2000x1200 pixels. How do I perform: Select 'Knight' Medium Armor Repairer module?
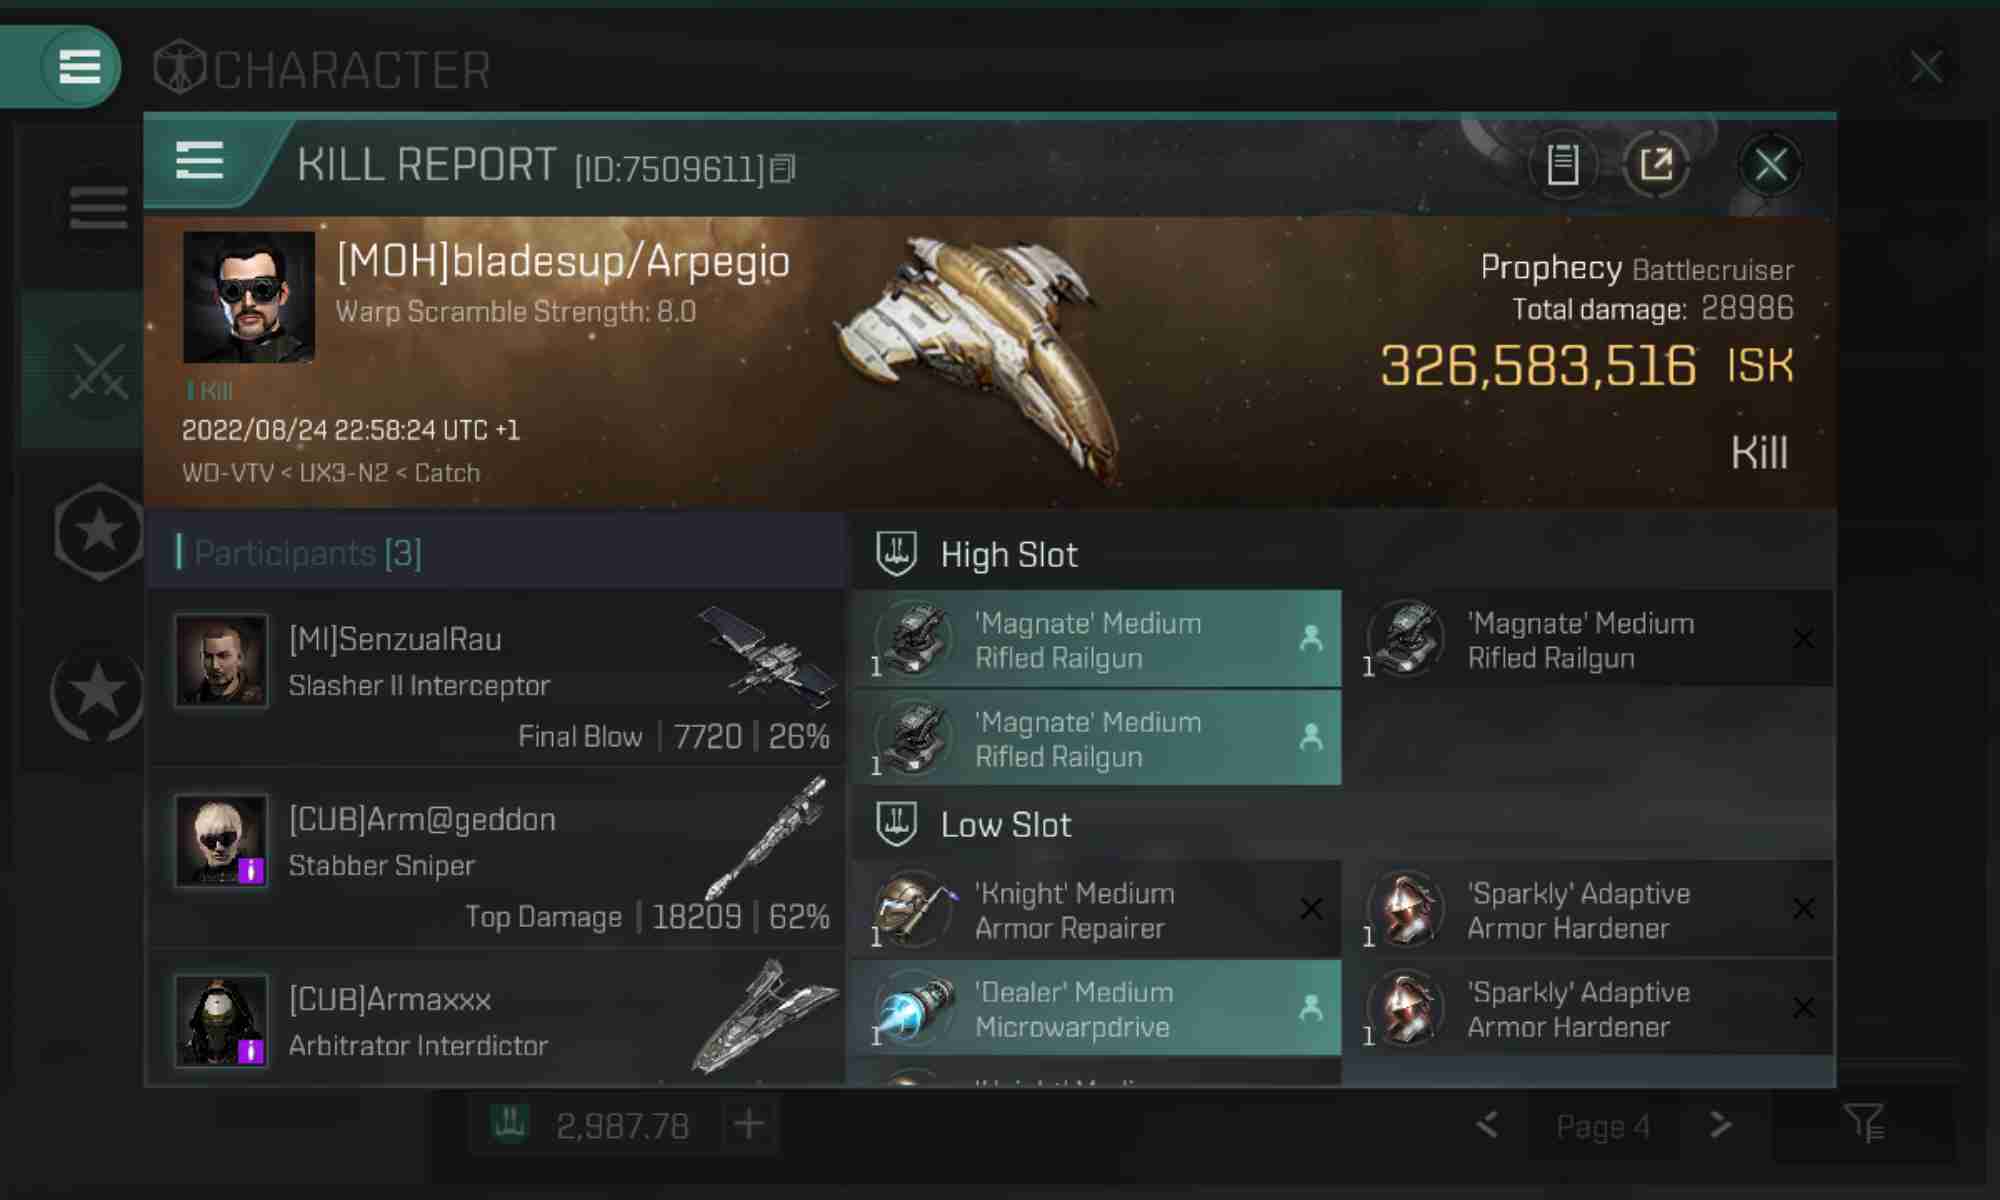pyautogui.click(x=1096, y=909)
